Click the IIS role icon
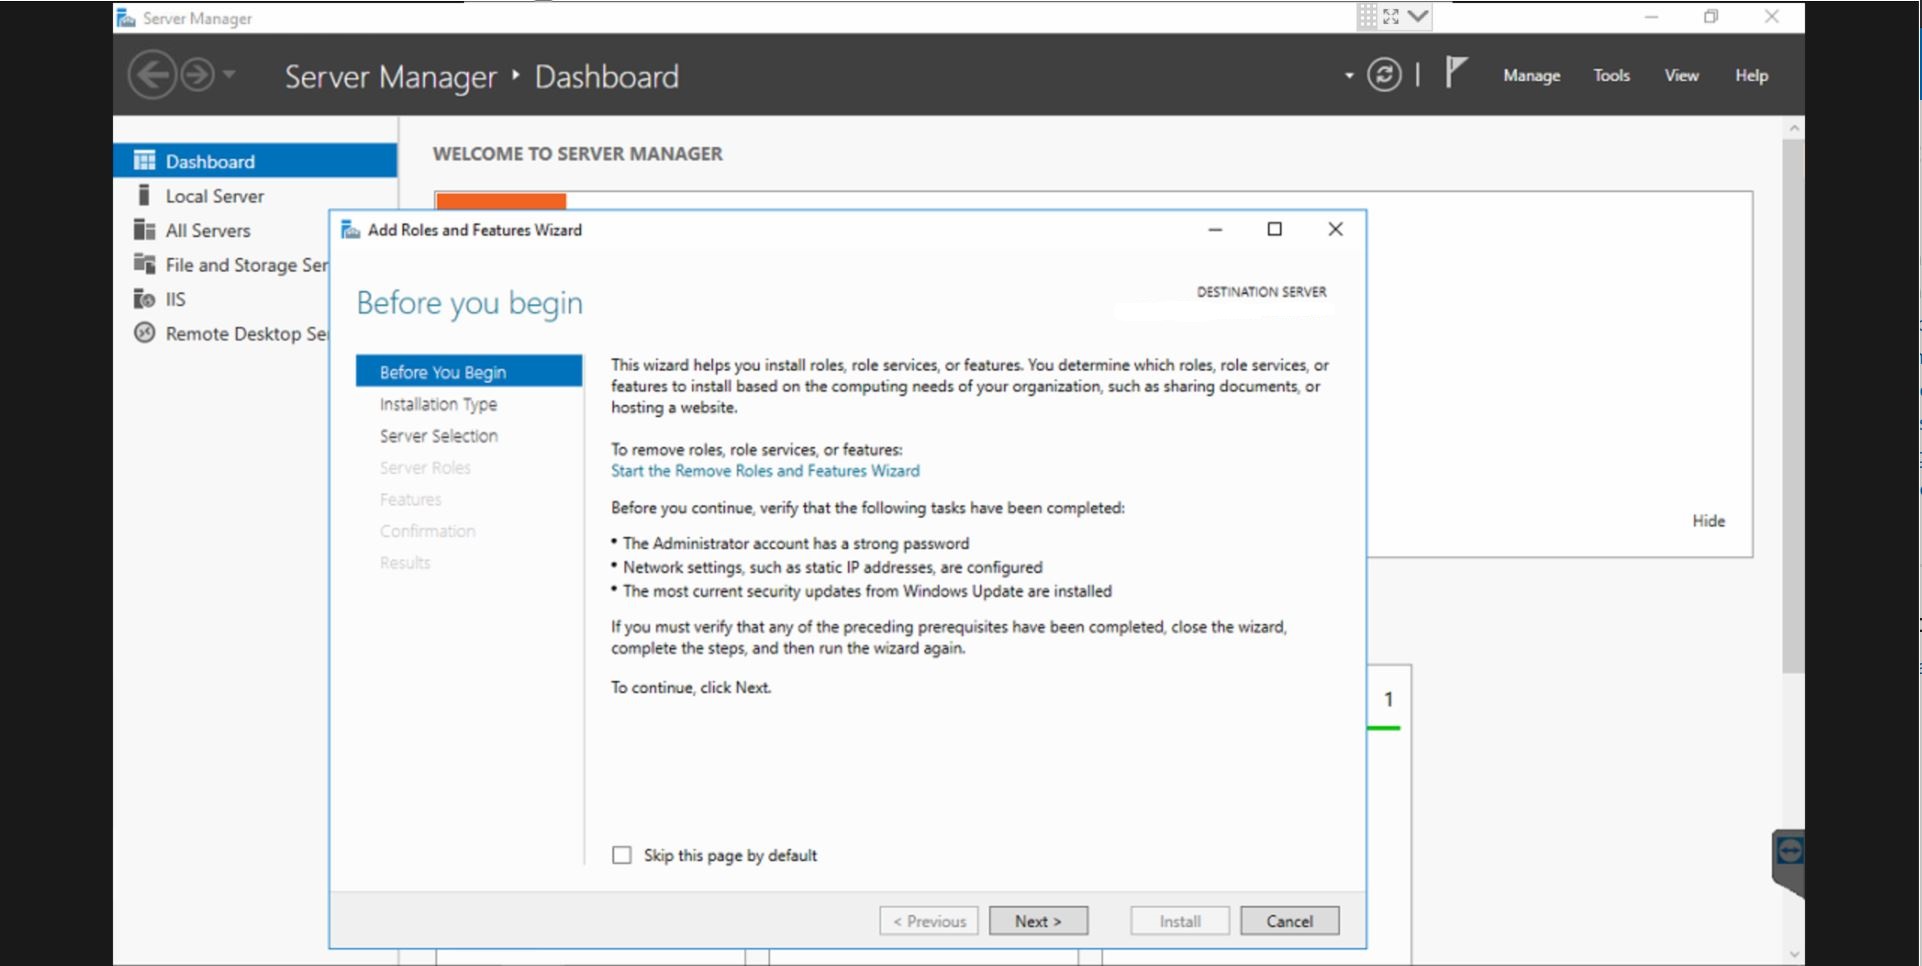1922x966 pixels. (145, 299)
